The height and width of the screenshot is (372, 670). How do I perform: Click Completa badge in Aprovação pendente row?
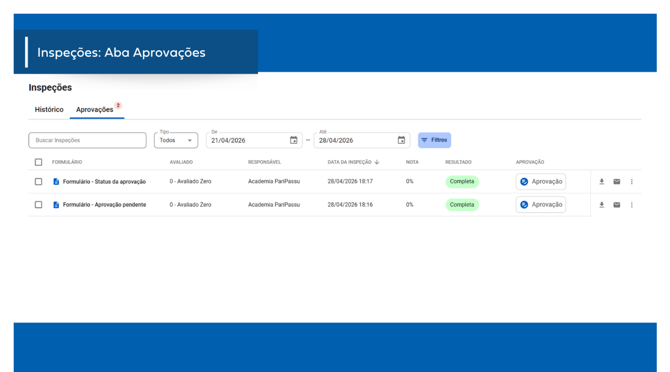[x=462, y=205]
